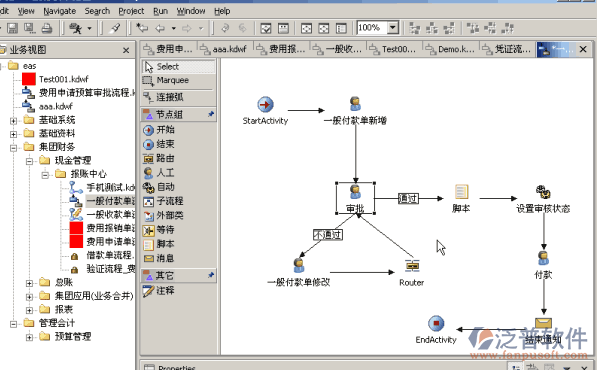Pin the 节点组 palette drawer
The height and width of the screenshot is (371, 598).
coord(211,114)
